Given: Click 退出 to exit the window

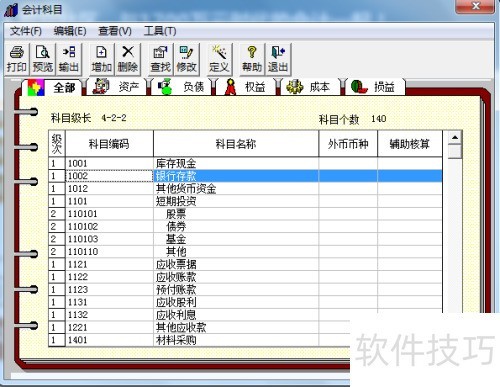Looking at the screenshot, I should [x=278, y=59].
